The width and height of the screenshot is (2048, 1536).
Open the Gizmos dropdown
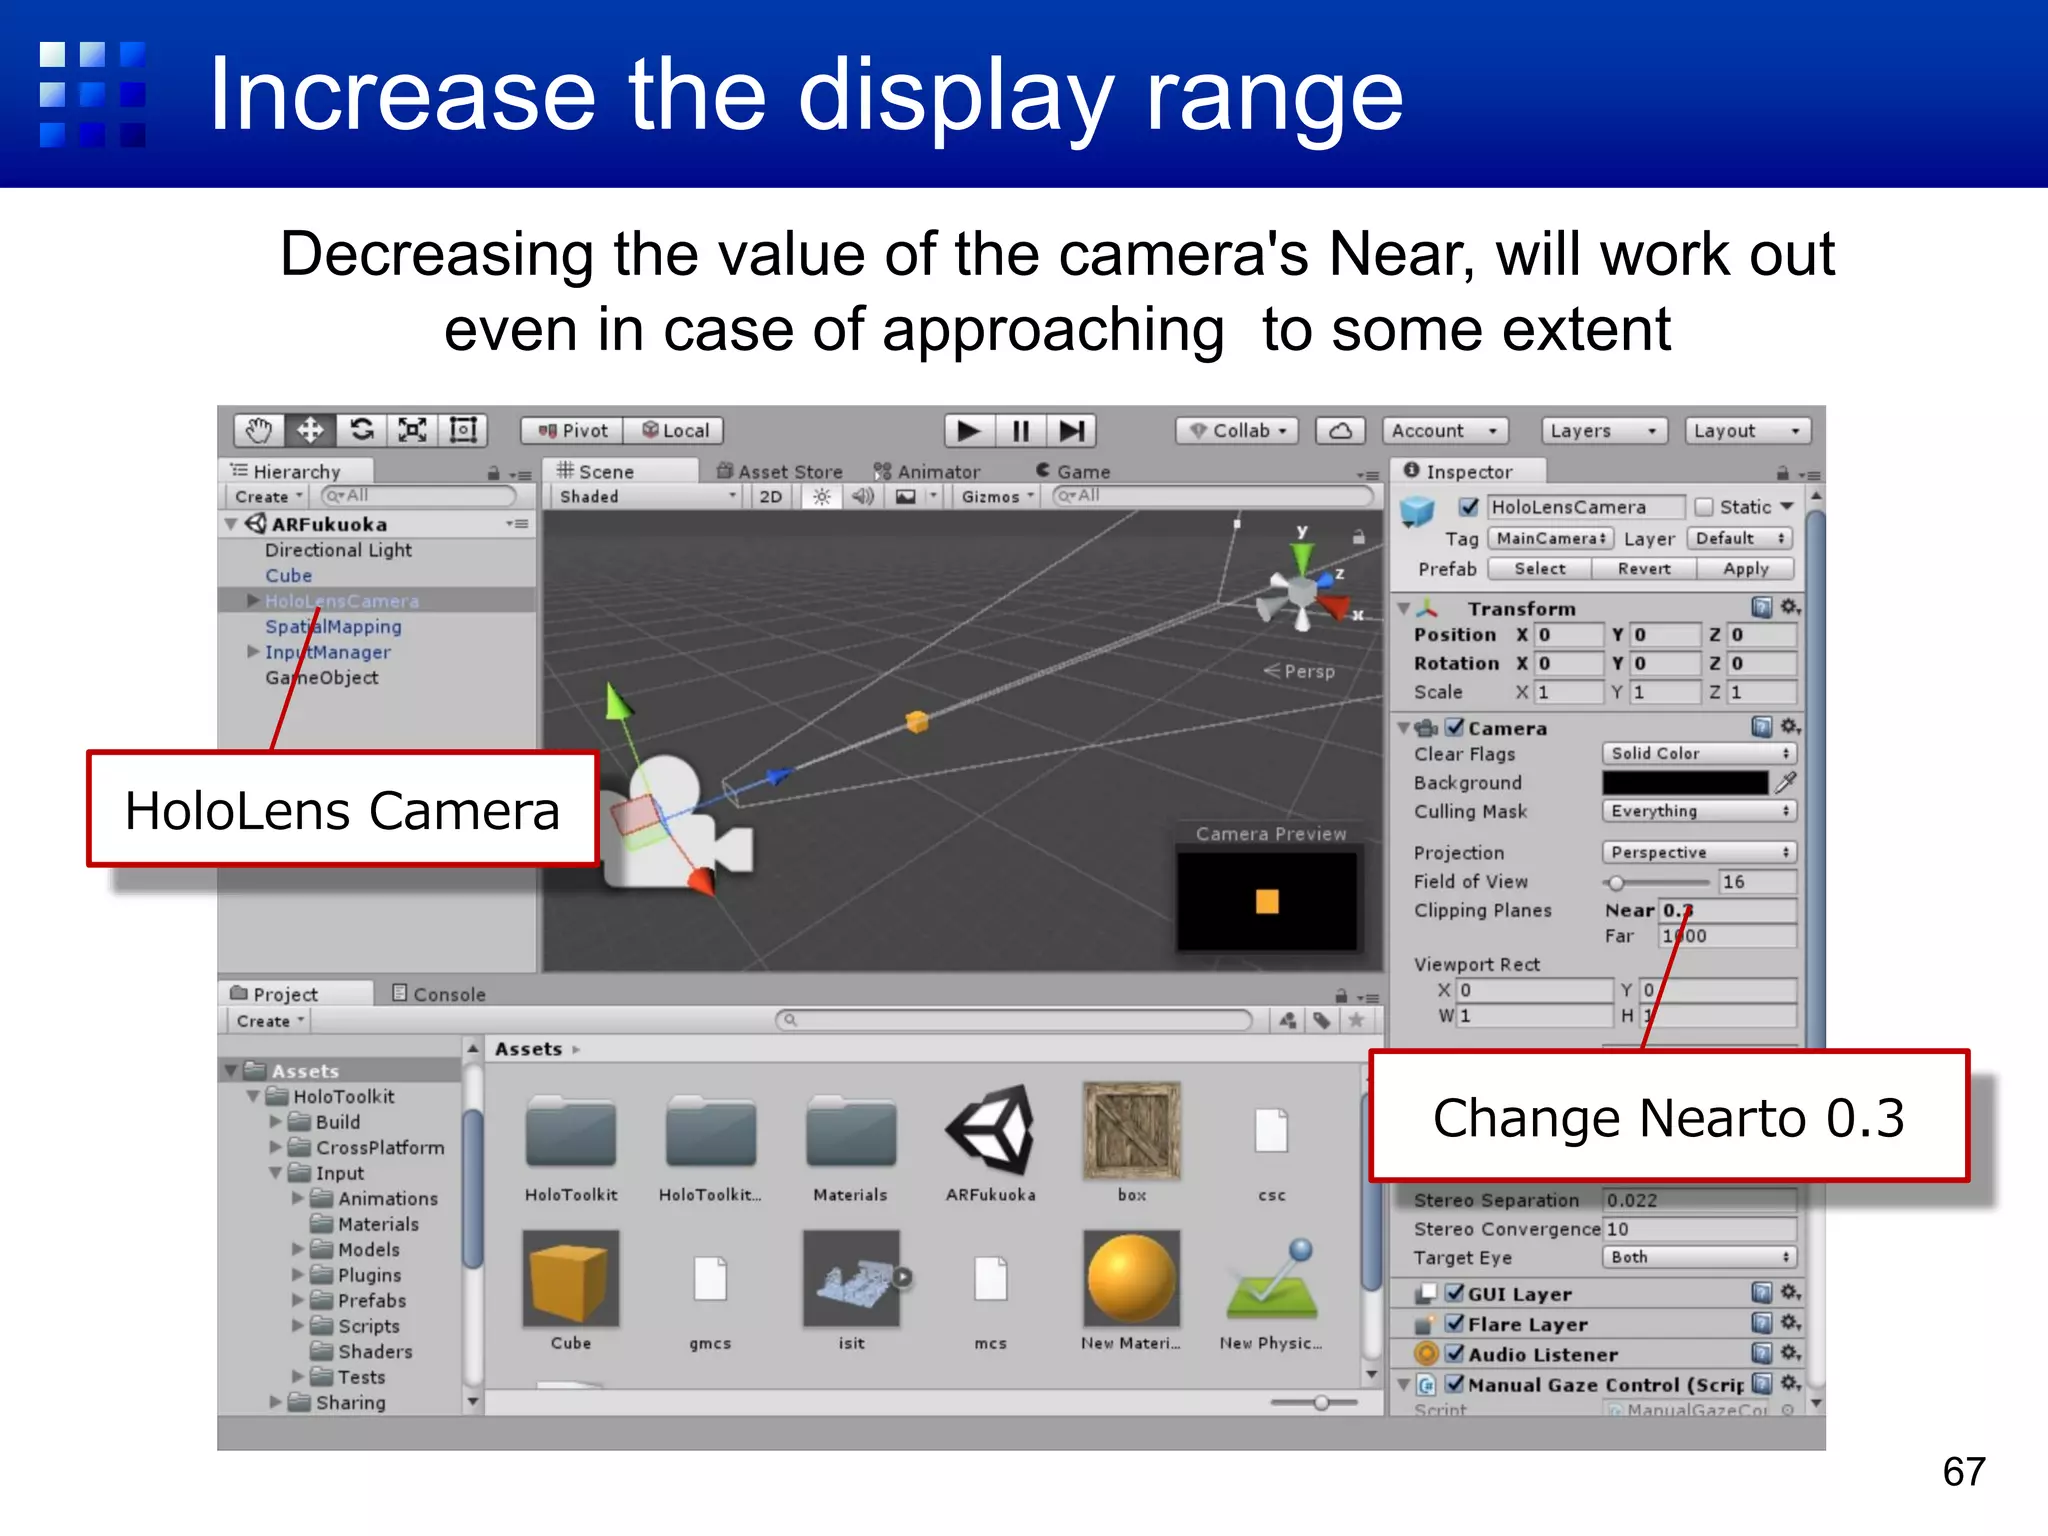click(x=997, y=497)
